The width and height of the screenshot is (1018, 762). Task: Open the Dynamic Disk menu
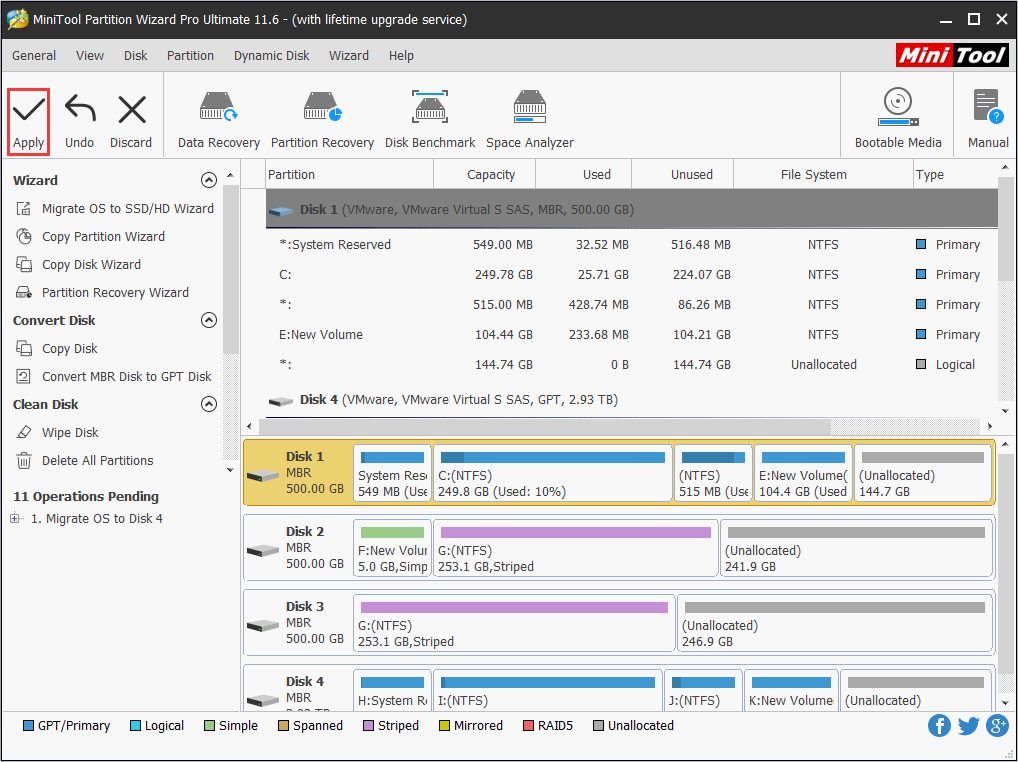(271, 55)
